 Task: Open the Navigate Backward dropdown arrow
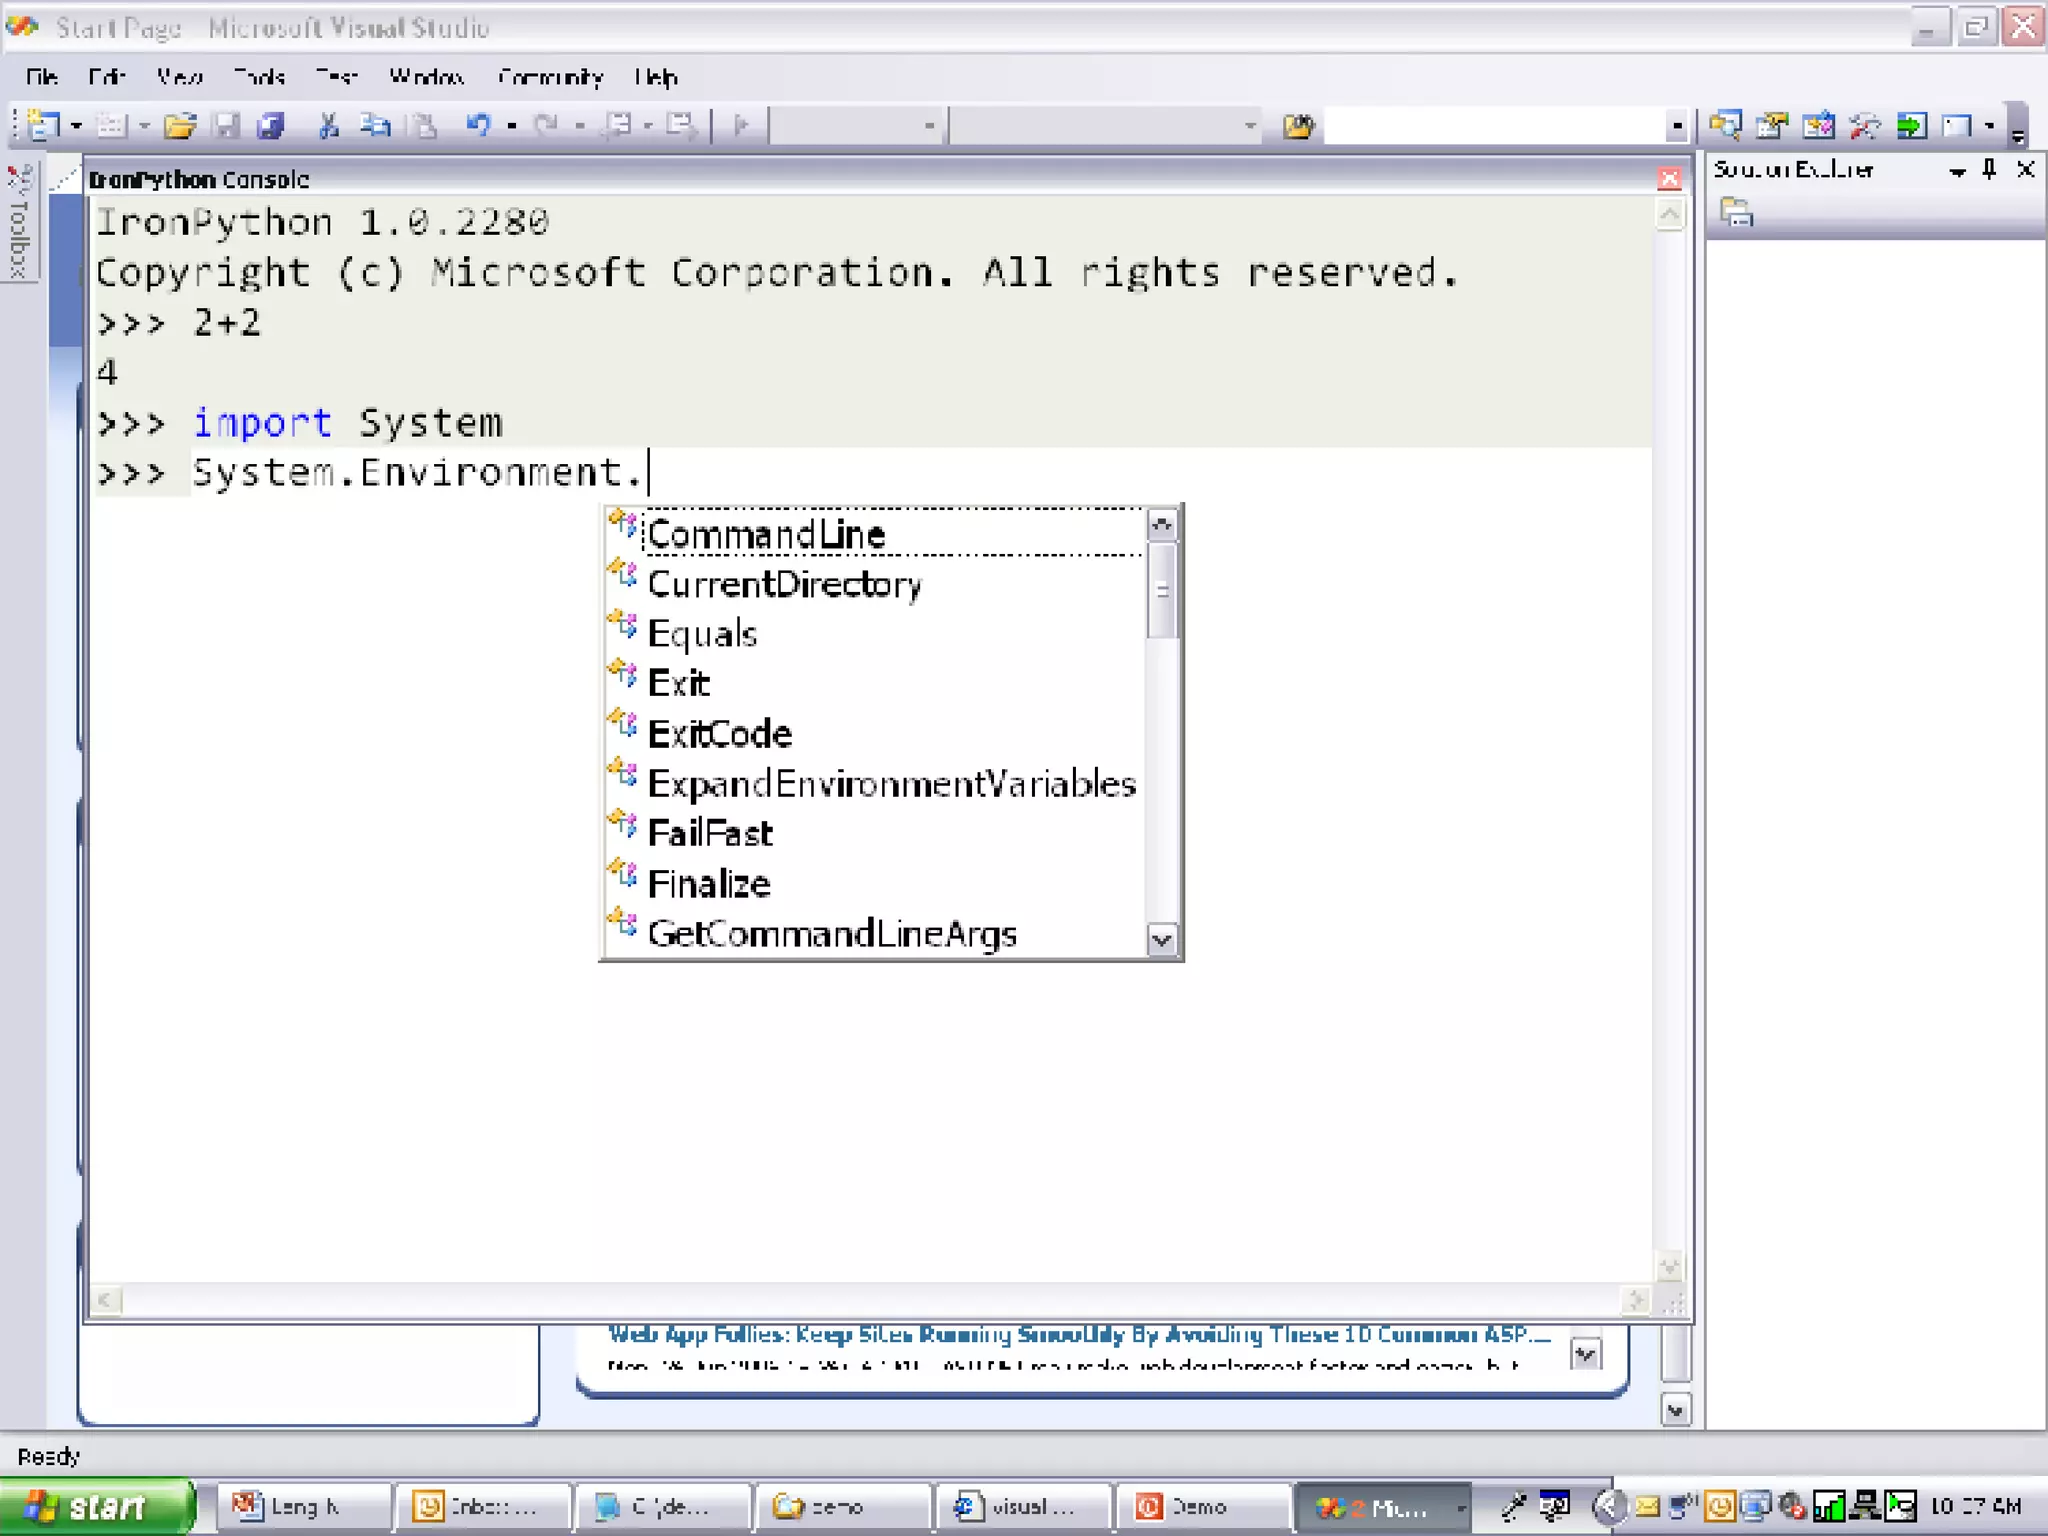pyautogui.click(x=648, y=126)
